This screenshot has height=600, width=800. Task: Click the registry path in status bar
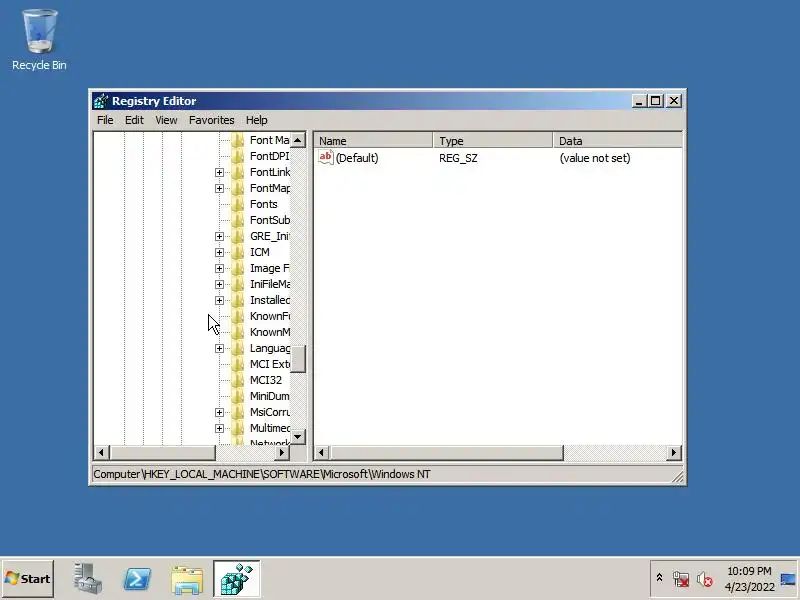tap(262, 474)
